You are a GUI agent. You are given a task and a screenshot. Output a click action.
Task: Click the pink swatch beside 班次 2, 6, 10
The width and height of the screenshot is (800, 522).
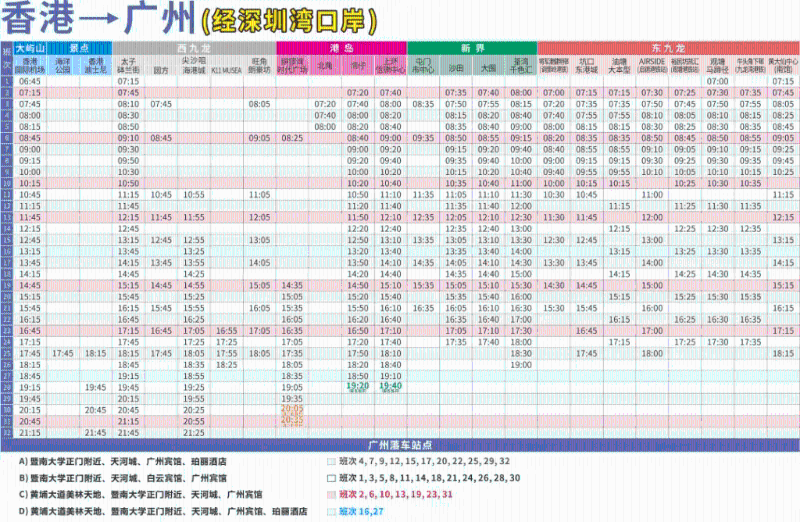tap(332, 495)
